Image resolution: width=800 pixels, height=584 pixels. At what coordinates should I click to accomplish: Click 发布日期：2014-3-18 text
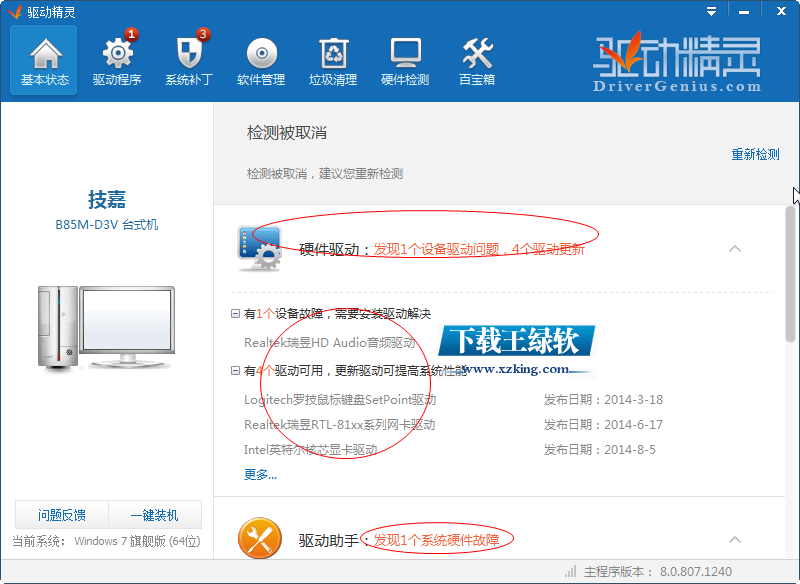tap(603, 399)
